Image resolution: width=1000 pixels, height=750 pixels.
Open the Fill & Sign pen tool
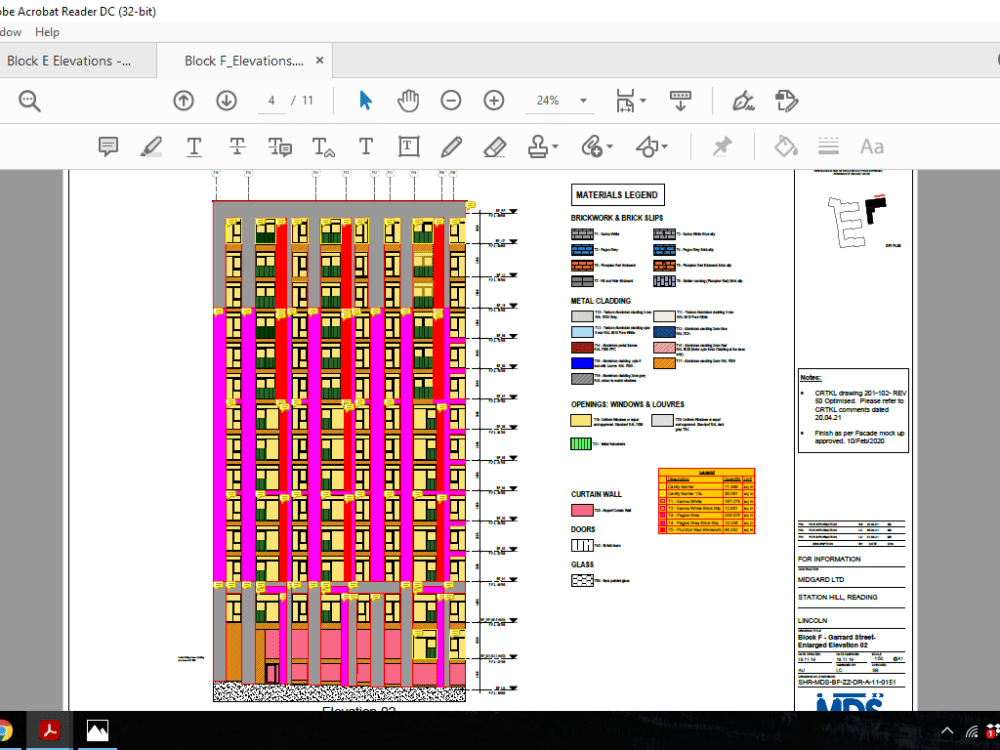[x=743, y=101]
